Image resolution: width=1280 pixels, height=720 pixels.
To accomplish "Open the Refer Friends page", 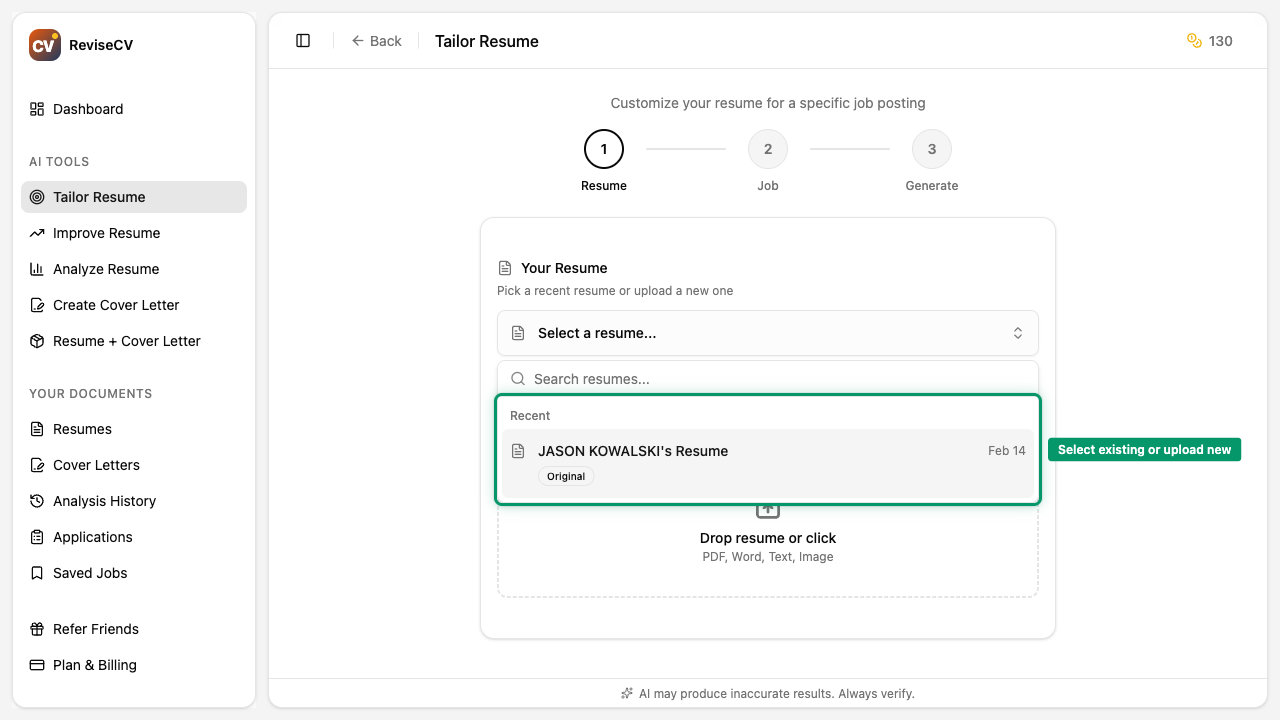I will point(95,629).
